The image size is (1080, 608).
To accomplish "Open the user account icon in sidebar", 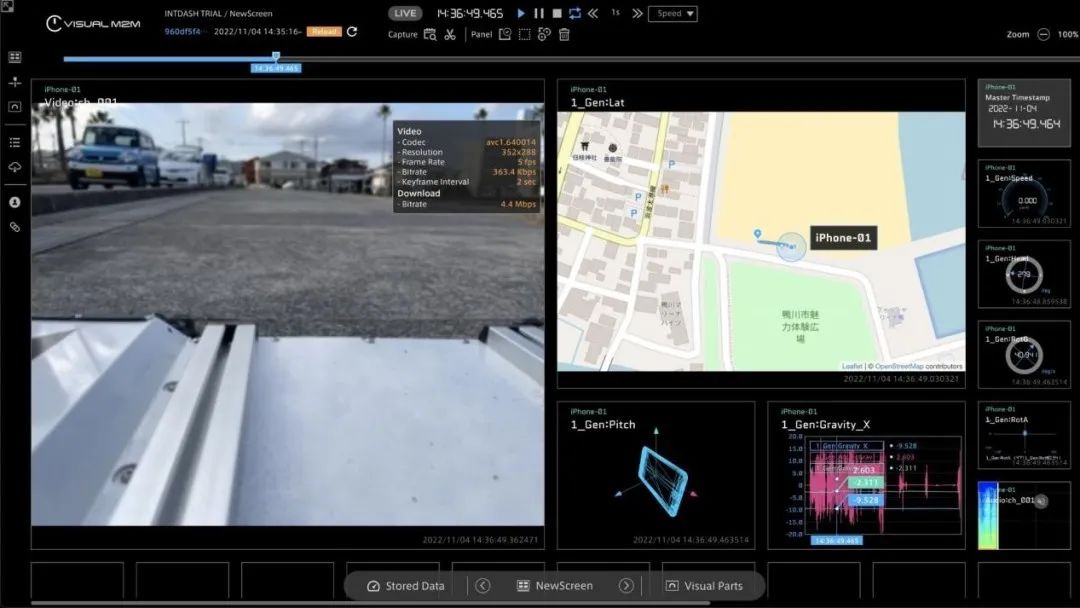I will point(15,202).
